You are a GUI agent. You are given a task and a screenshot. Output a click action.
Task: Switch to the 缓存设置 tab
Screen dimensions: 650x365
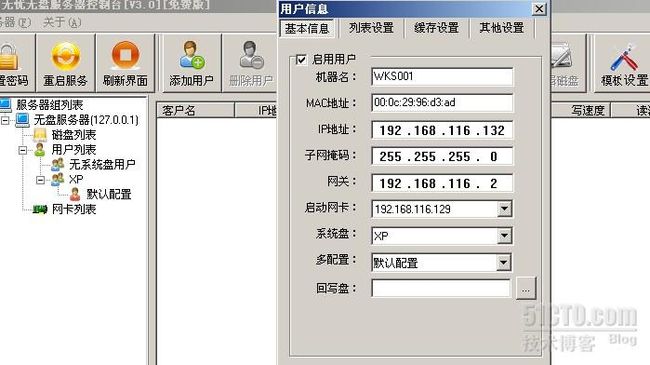pyautogui.click(x=437, y=28)
